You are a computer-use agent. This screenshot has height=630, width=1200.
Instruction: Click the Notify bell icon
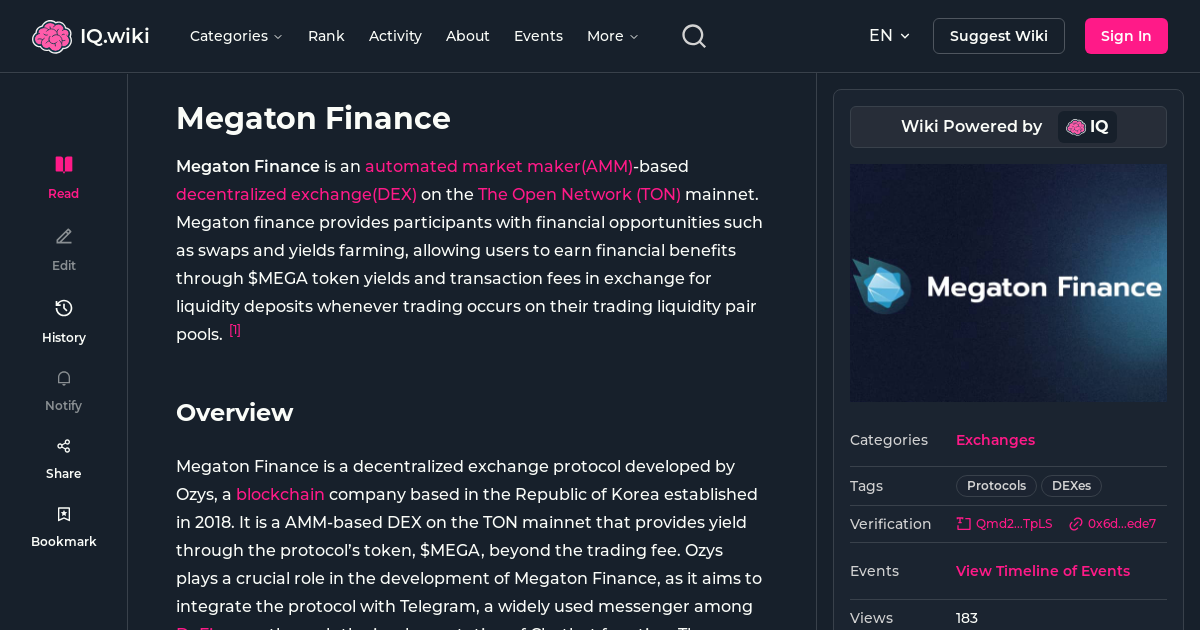[x=63, y=378]
